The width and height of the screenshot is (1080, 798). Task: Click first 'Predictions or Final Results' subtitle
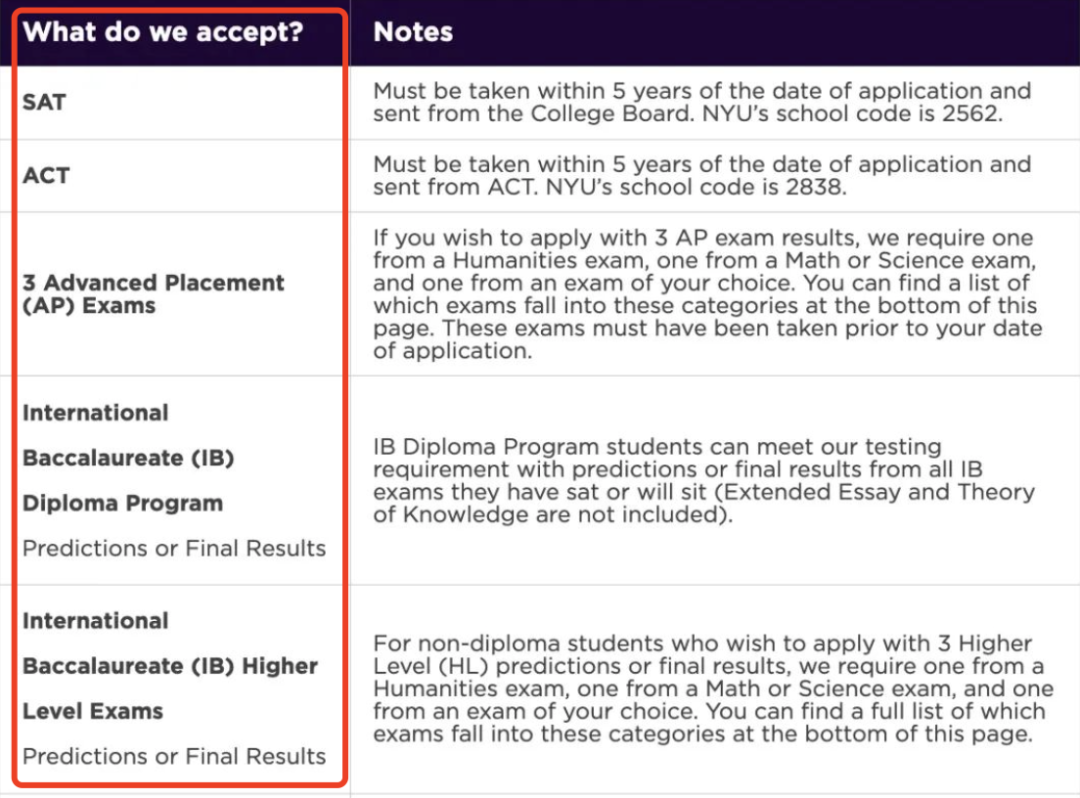pos(174,548)
